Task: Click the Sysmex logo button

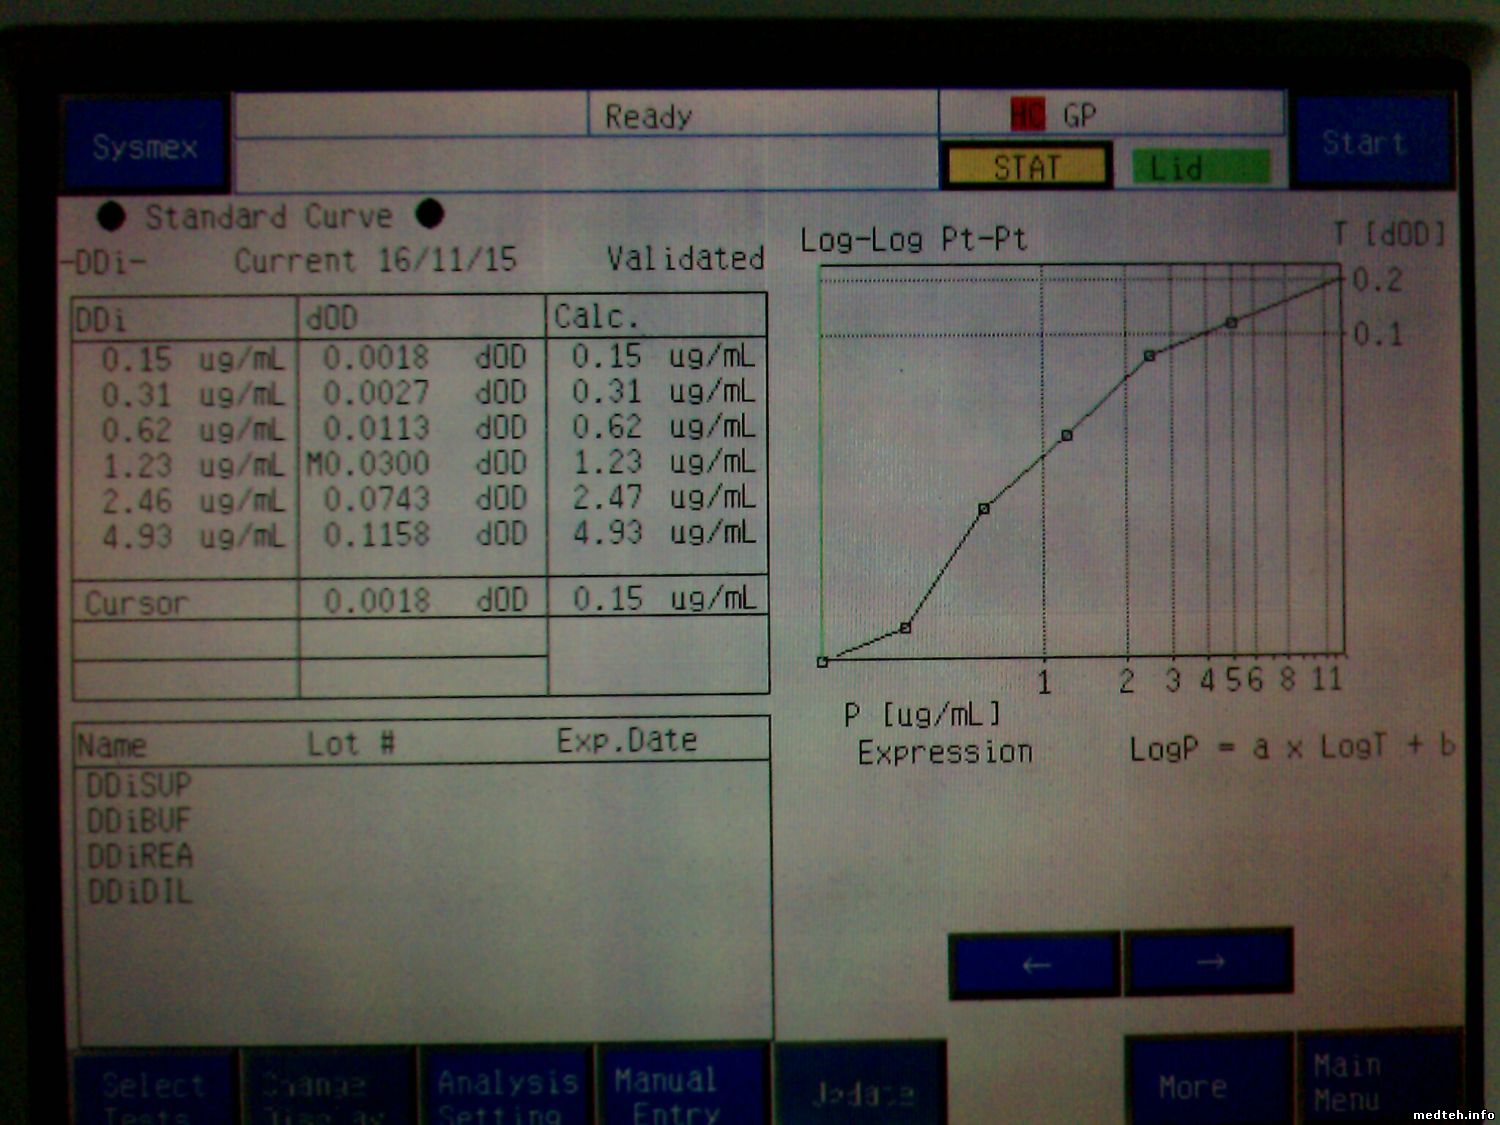Action: click(146, 146)
